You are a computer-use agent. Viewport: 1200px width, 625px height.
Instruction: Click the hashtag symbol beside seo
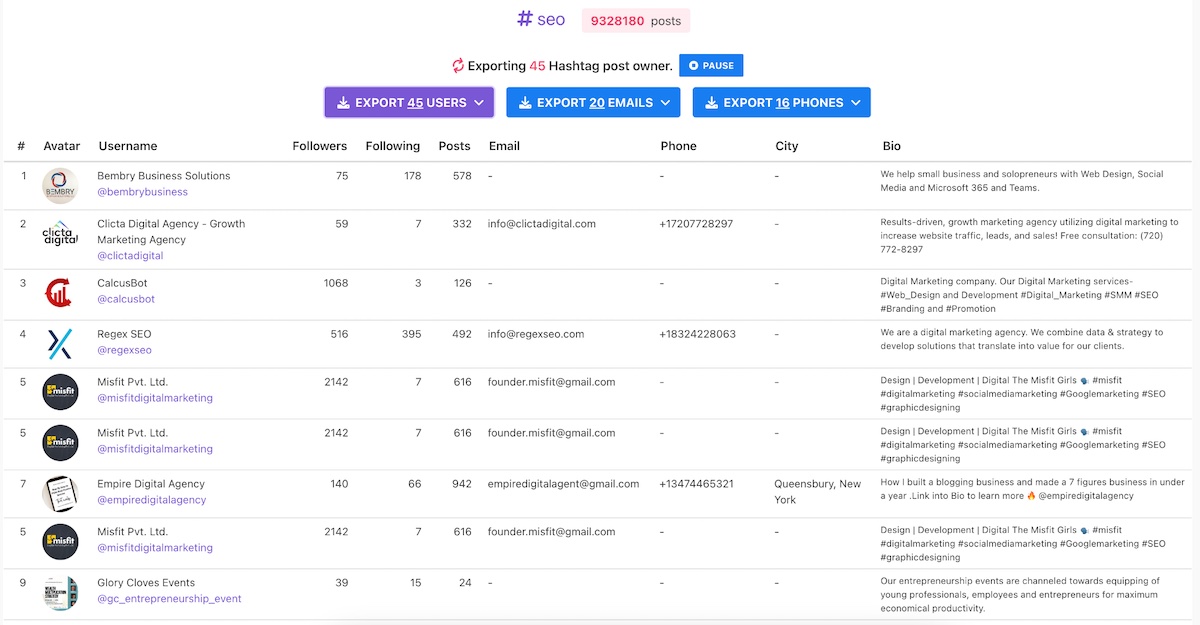[x=524, y=19]
